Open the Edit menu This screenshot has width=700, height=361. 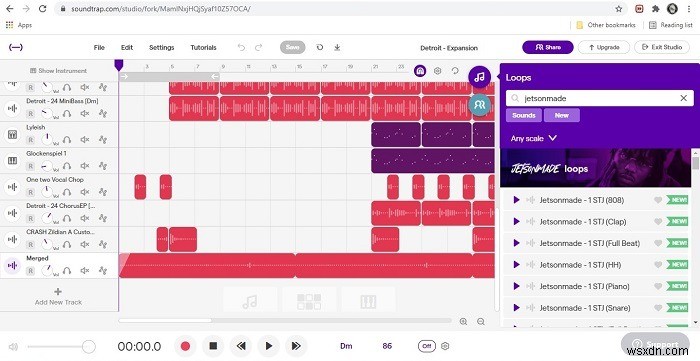(x=127, y=47)
